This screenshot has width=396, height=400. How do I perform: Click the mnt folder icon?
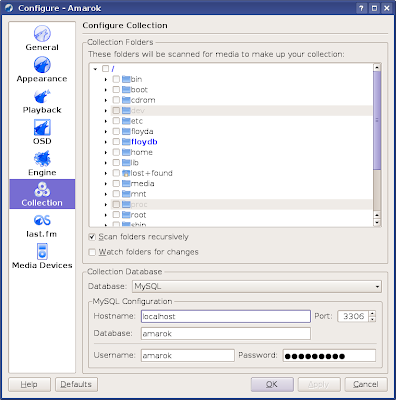tap(126, 194)
